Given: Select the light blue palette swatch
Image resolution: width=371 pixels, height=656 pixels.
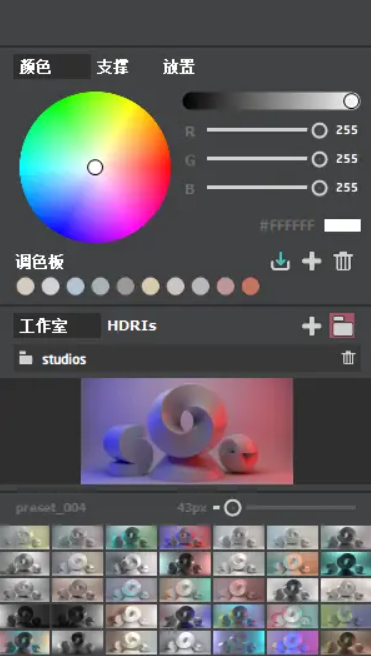Looking at the screenshot, I should coord(76,287).
